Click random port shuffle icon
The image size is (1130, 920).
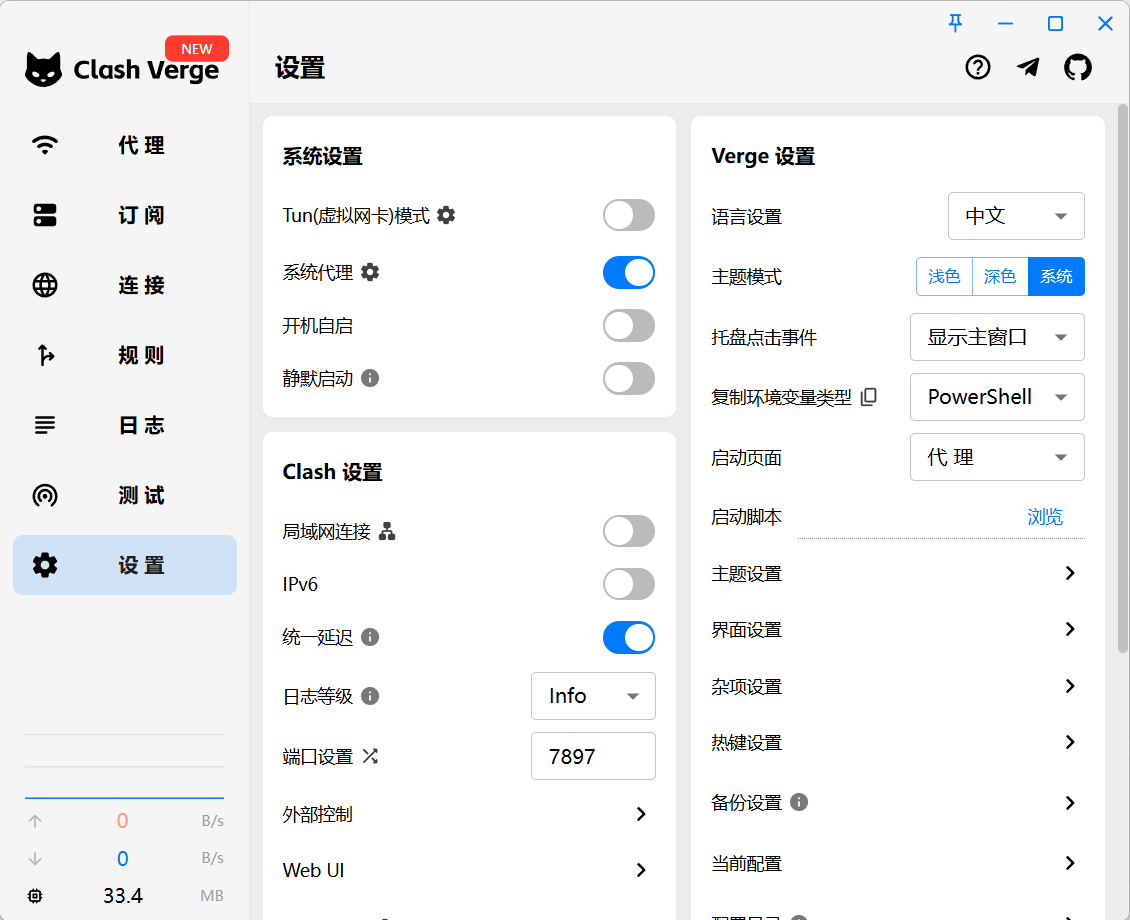(x=370, y=756)
